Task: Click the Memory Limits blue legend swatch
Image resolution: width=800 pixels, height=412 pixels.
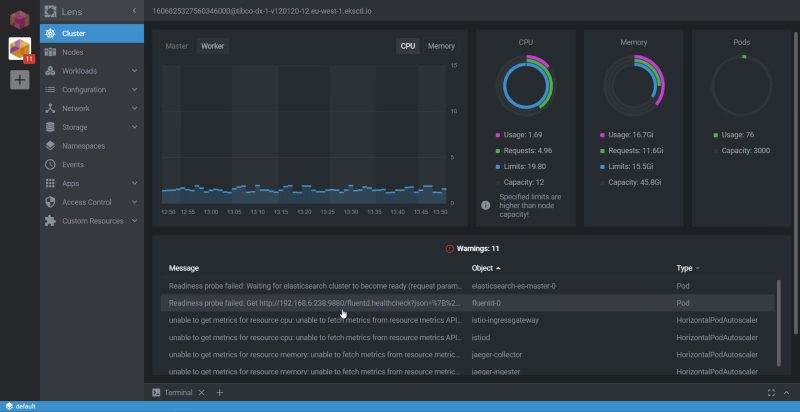Action: (603, 167)
